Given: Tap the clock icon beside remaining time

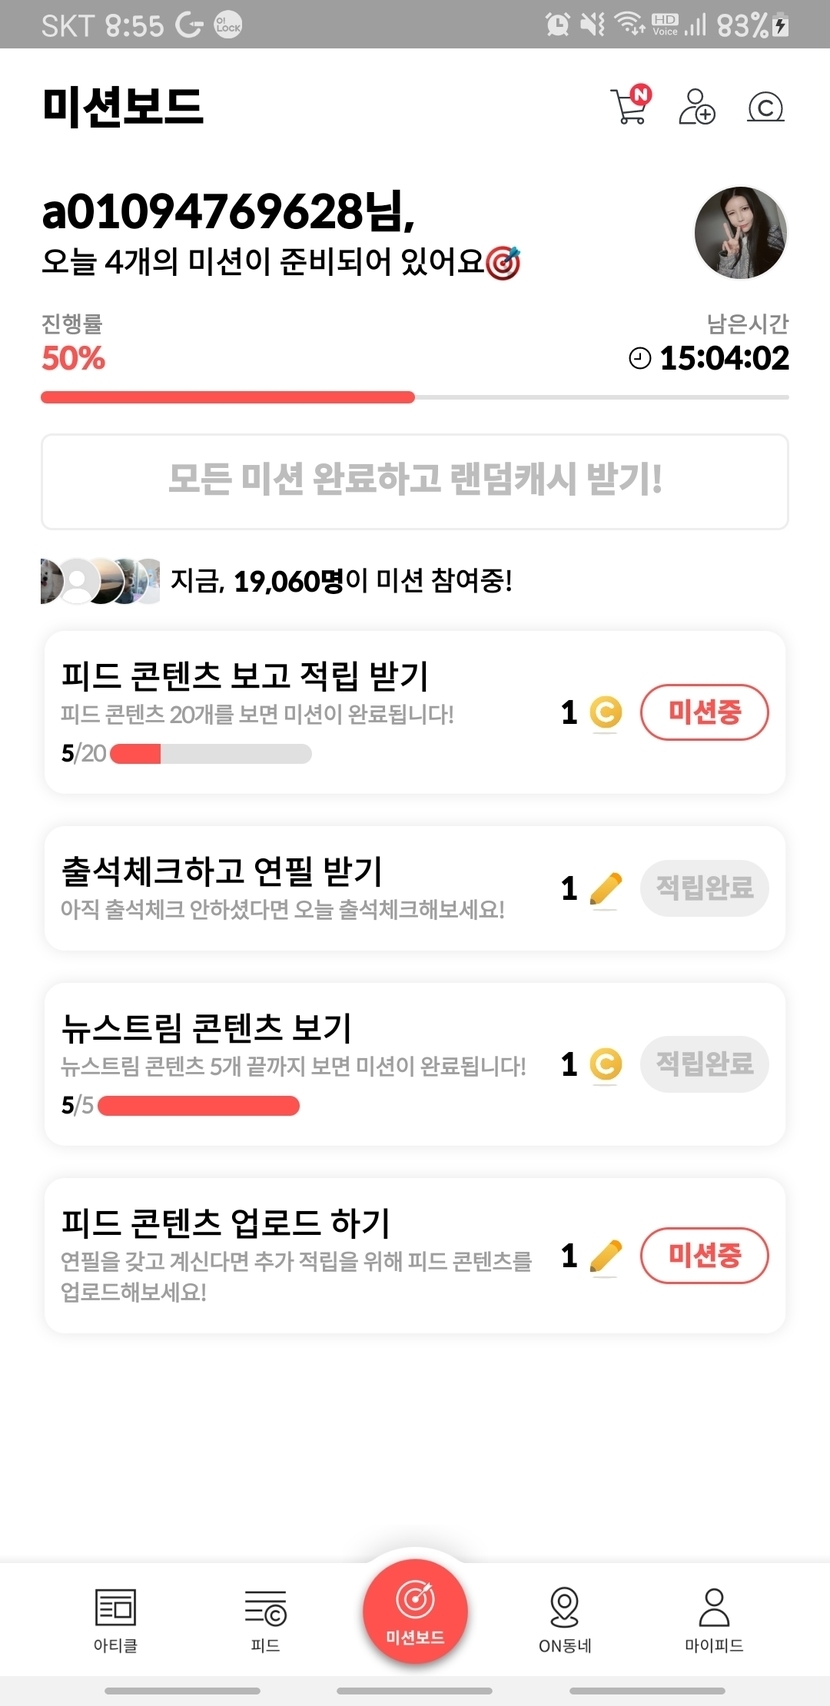Looking at the screenshot, I should [639, 358].
